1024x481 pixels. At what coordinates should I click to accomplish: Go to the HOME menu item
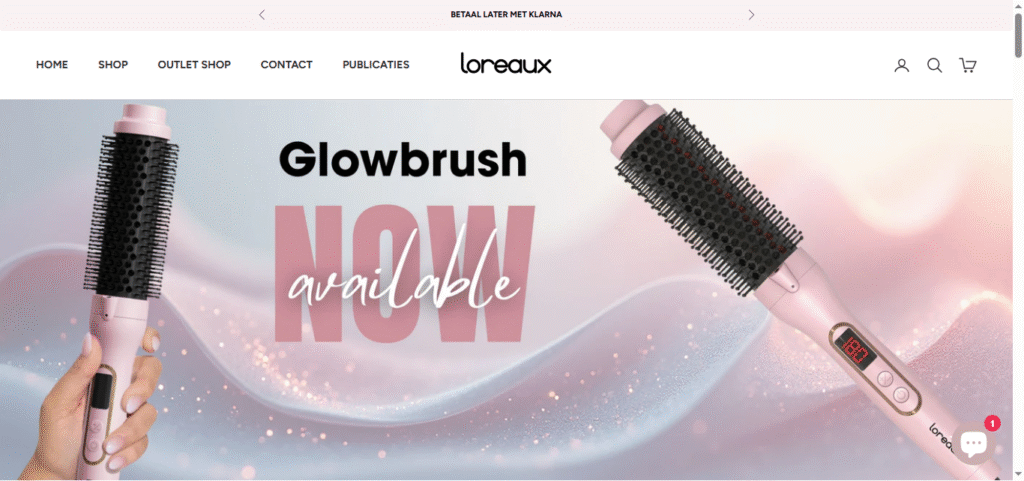[52, 65]
